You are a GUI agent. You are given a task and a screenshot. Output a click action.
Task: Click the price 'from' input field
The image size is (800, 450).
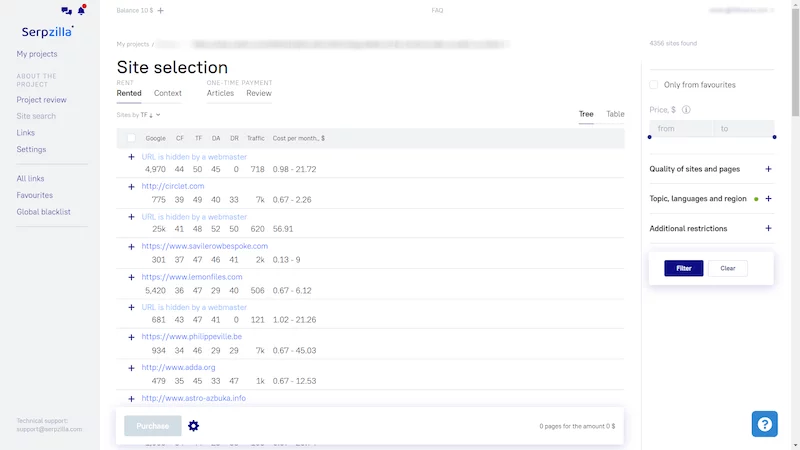680,129
